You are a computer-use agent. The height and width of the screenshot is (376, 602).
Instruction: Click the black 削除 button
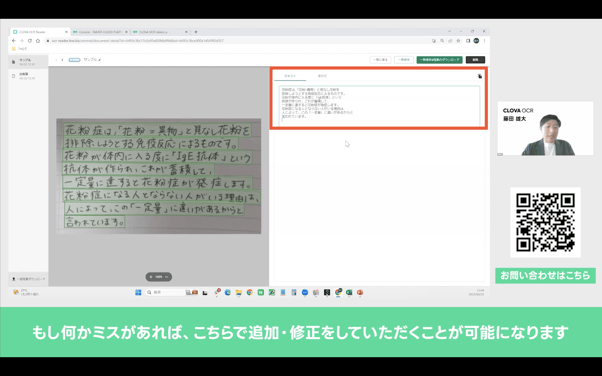point(475,60)
